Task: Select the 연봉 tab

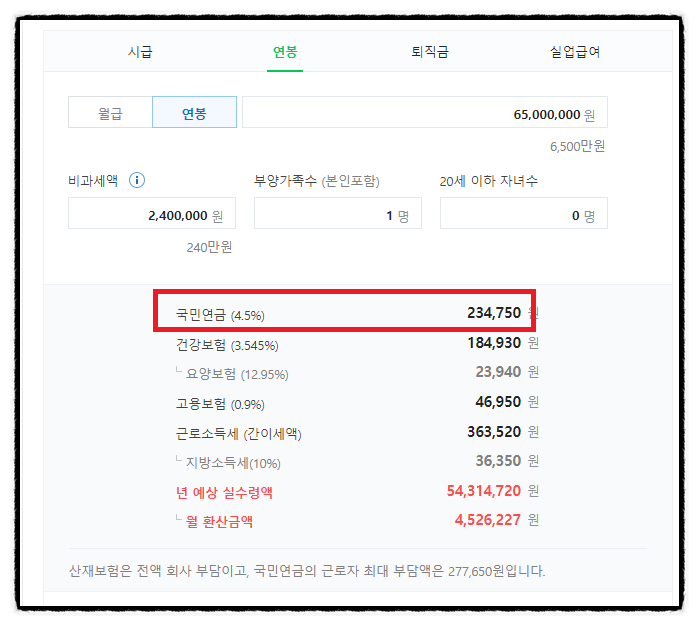Action: coord(285,52)
